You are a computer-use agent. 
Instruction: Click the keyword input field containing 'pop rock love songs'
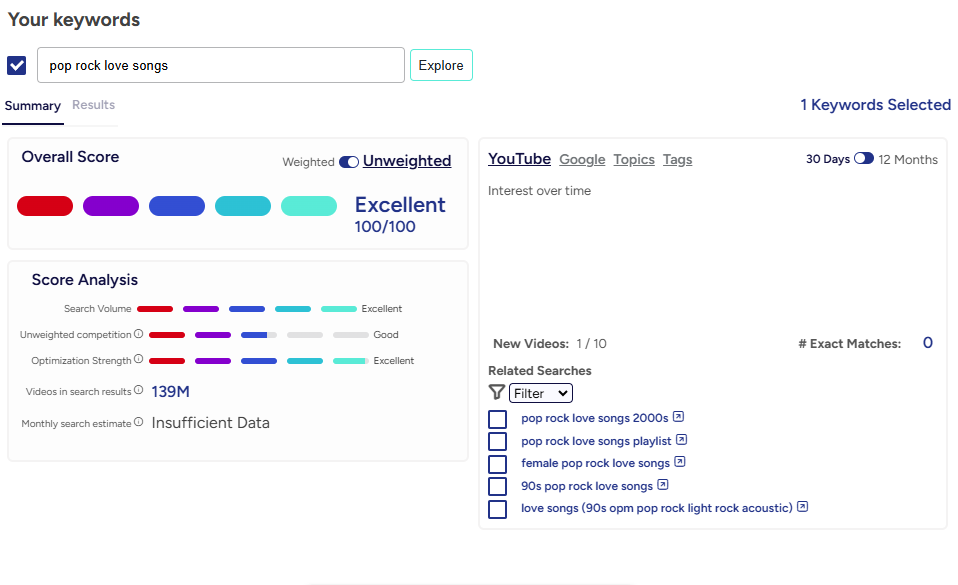point(221,66)
